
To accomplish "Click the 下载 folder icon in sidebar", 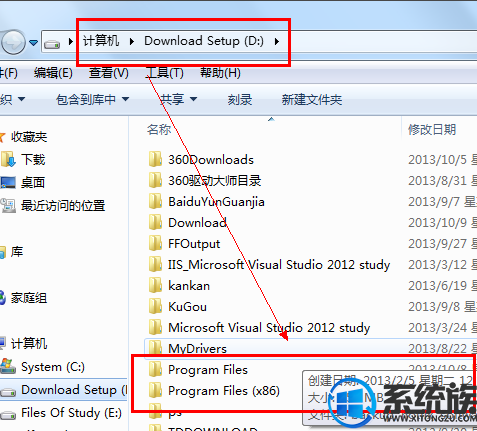I will pos(9,159).
